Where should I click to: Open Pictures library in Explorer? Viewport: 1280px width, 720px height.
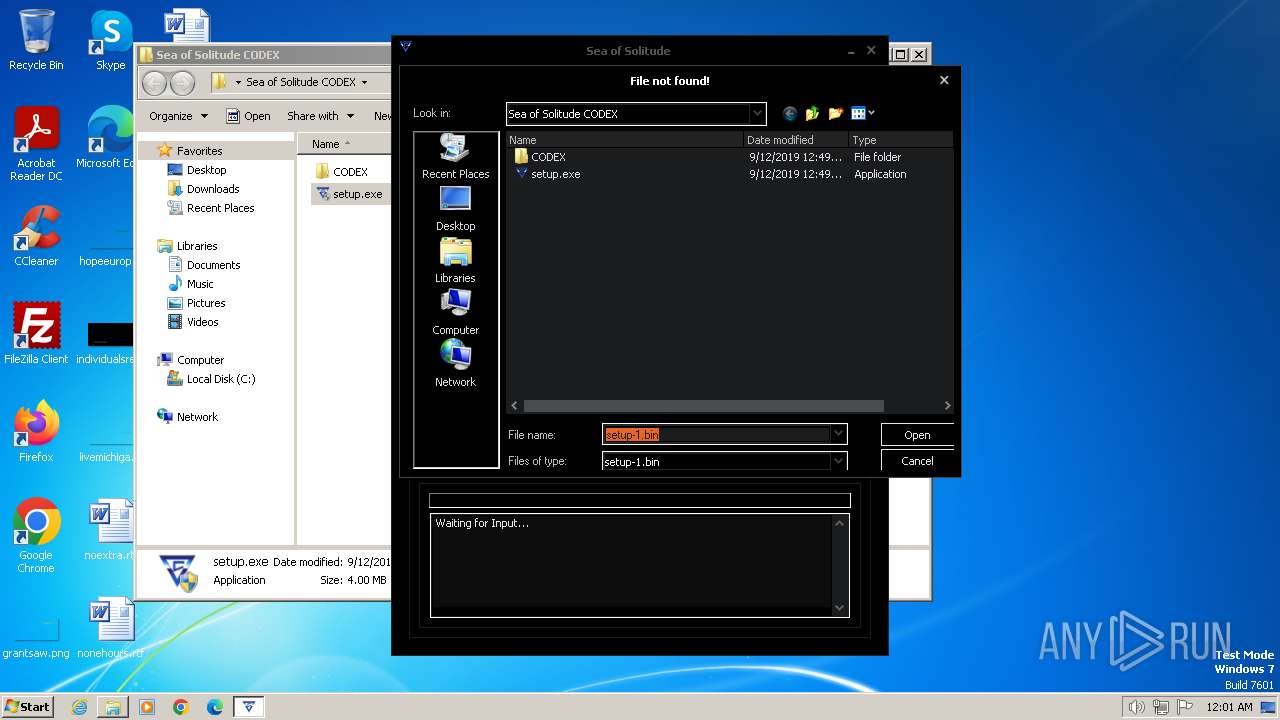pos(206,303)
